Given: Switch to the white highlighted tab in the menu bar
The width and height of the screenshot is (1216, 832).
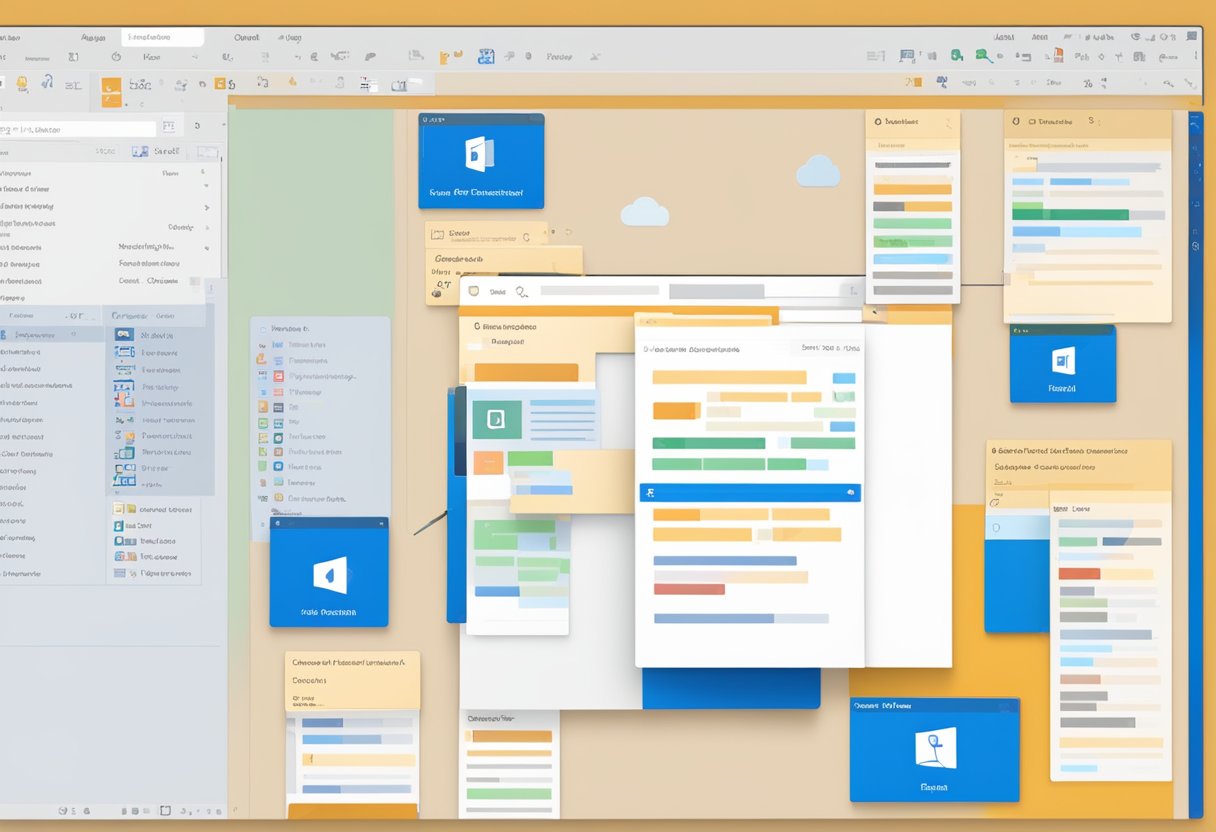Looking at the screenshot, I should [162, 37].
